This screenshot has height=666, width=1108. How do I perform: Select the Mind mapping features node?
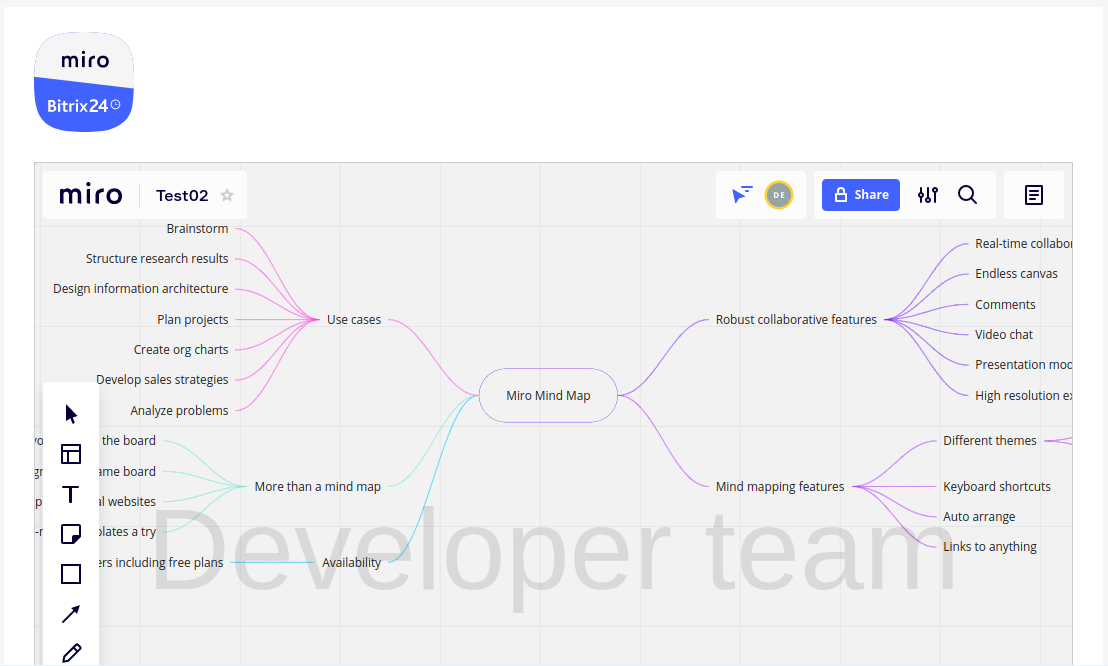pyautogui.click(x=779, y=486)
